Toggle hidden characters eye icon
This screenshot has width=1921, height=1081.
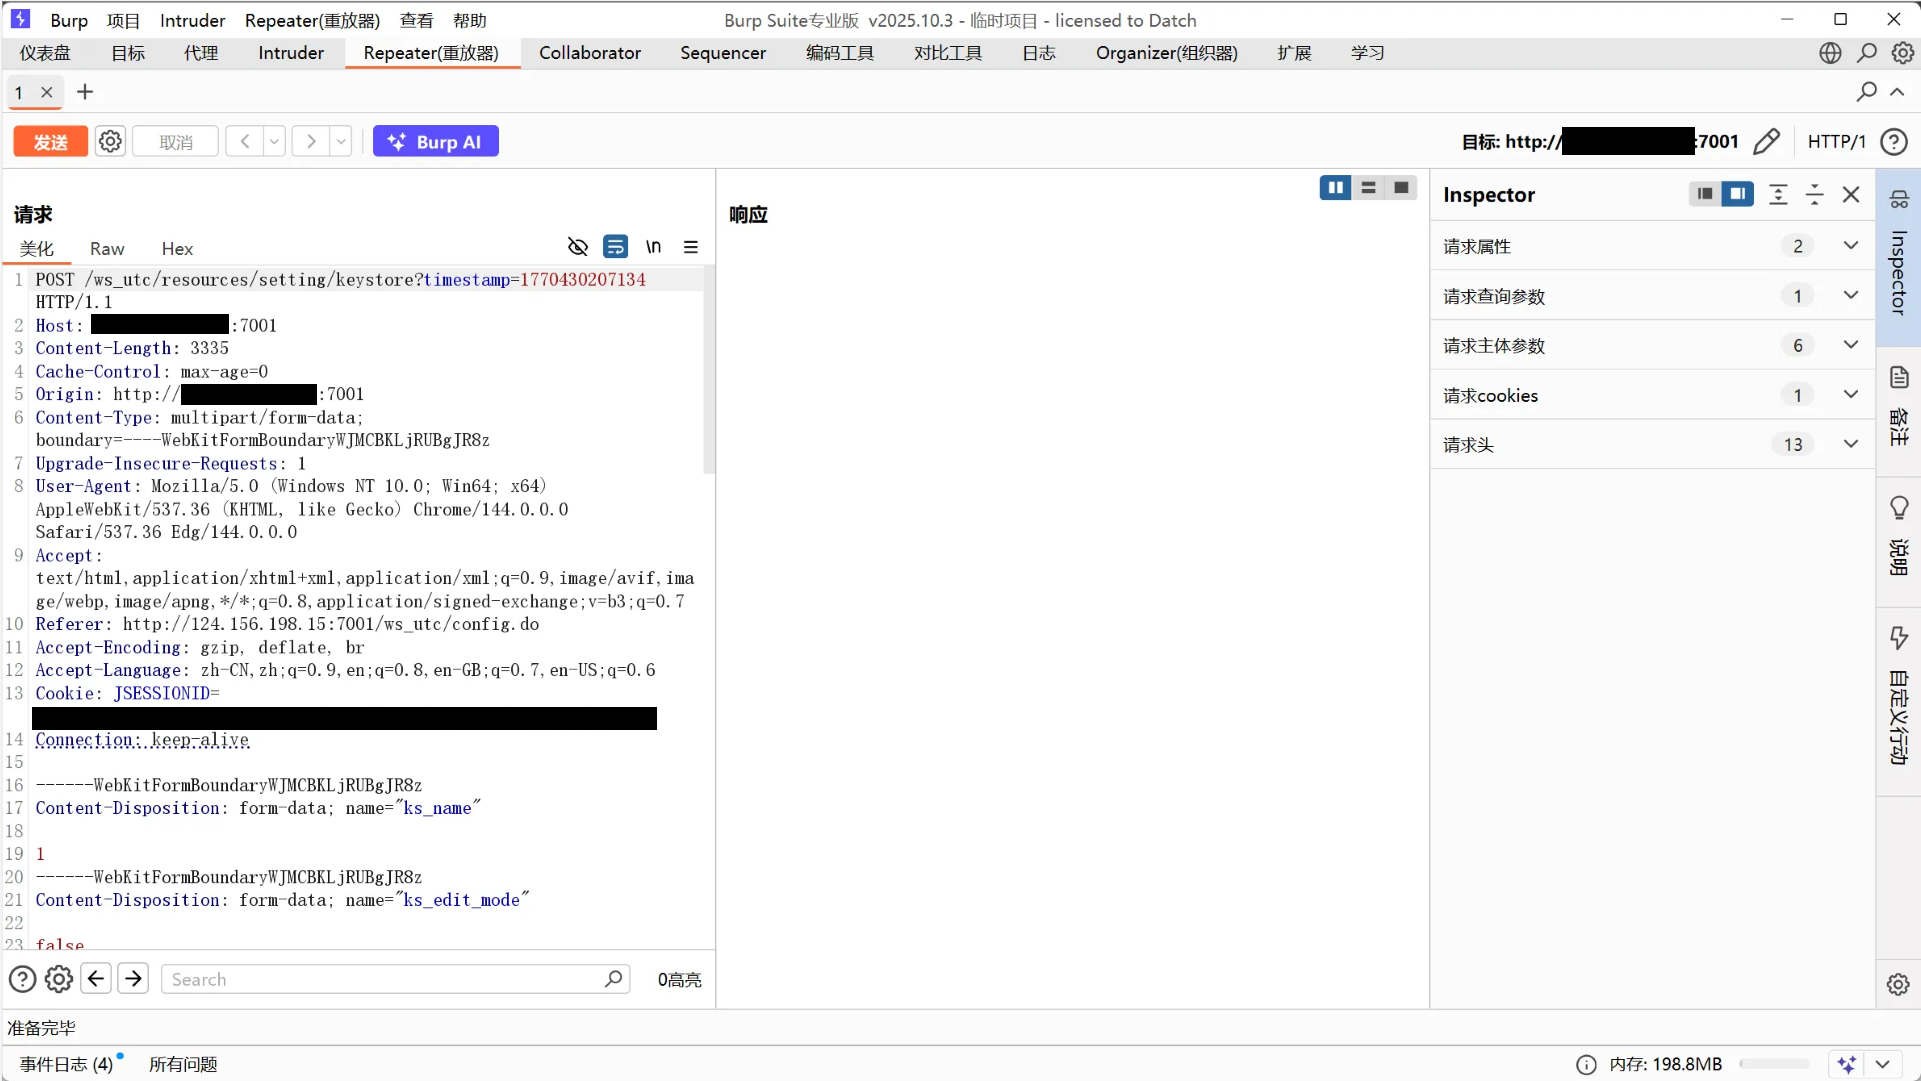coord(578,247)
